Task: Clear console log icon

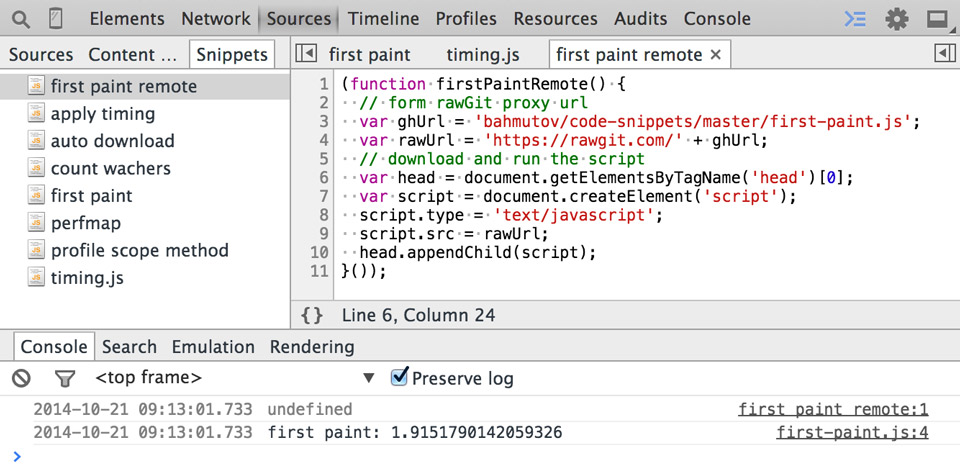Action: click(x=21, y=378)
